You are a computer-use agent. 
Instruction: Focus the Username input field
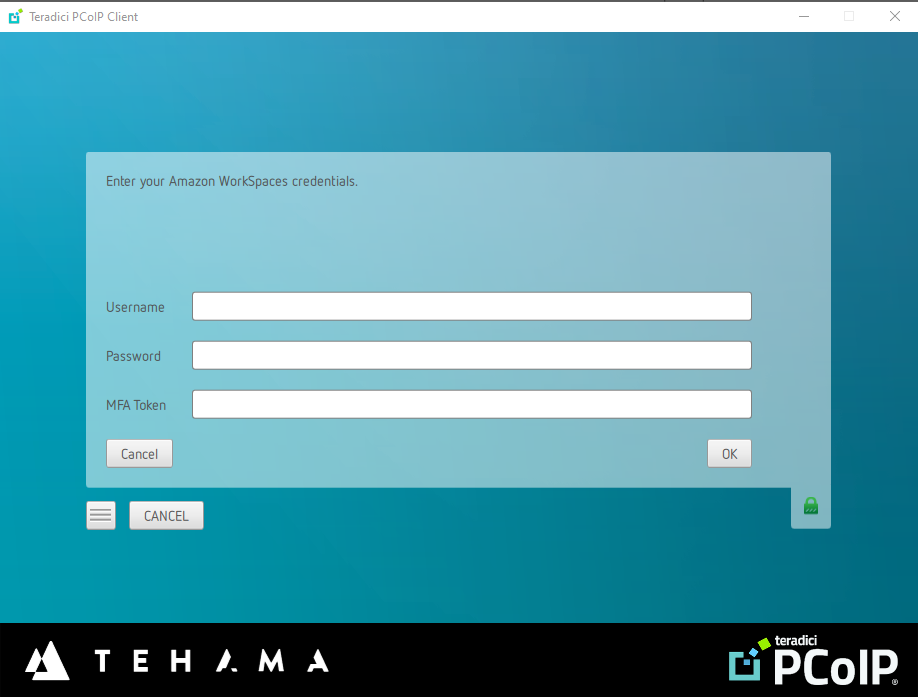coord(472,307)
